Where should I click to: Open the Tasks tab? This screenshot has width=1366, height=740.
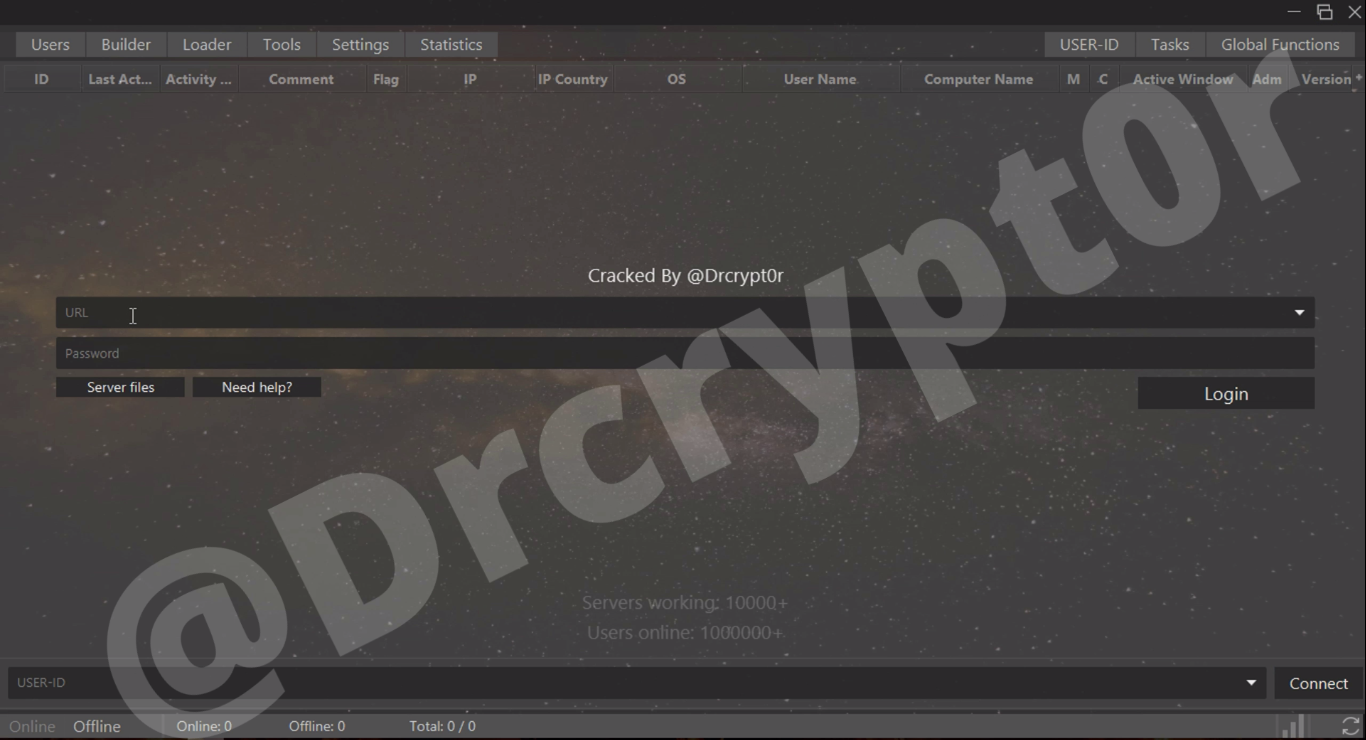[x=1170, y=45]
